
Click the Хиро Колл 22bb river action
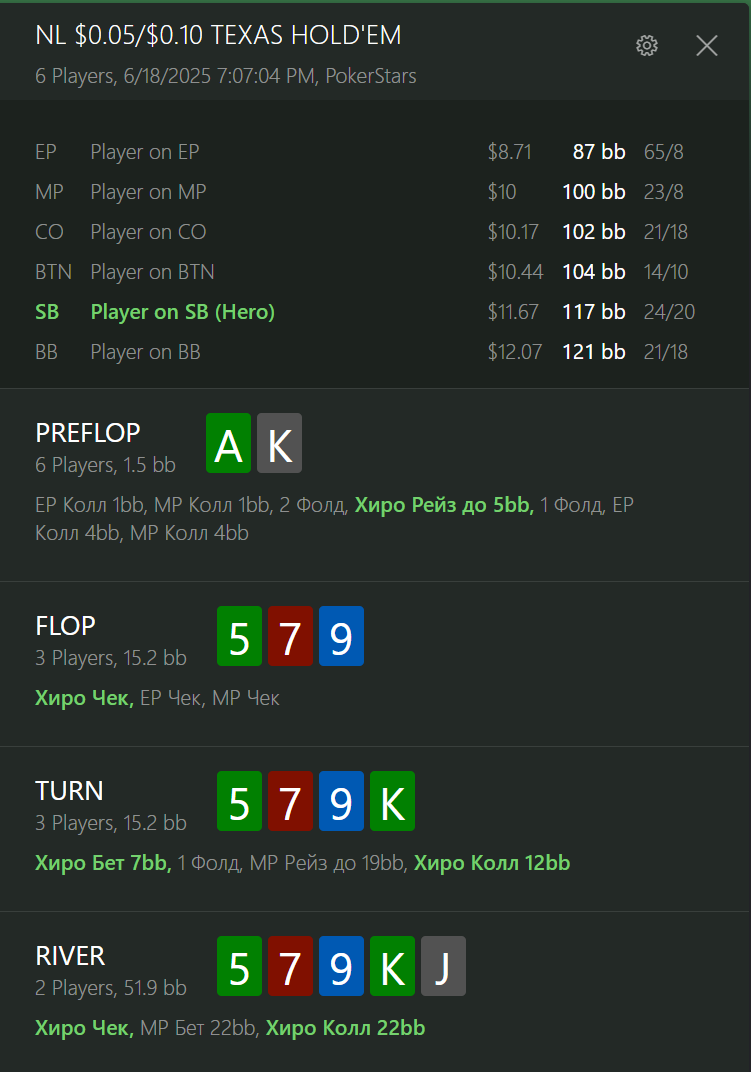click(x=345, y=1028)
